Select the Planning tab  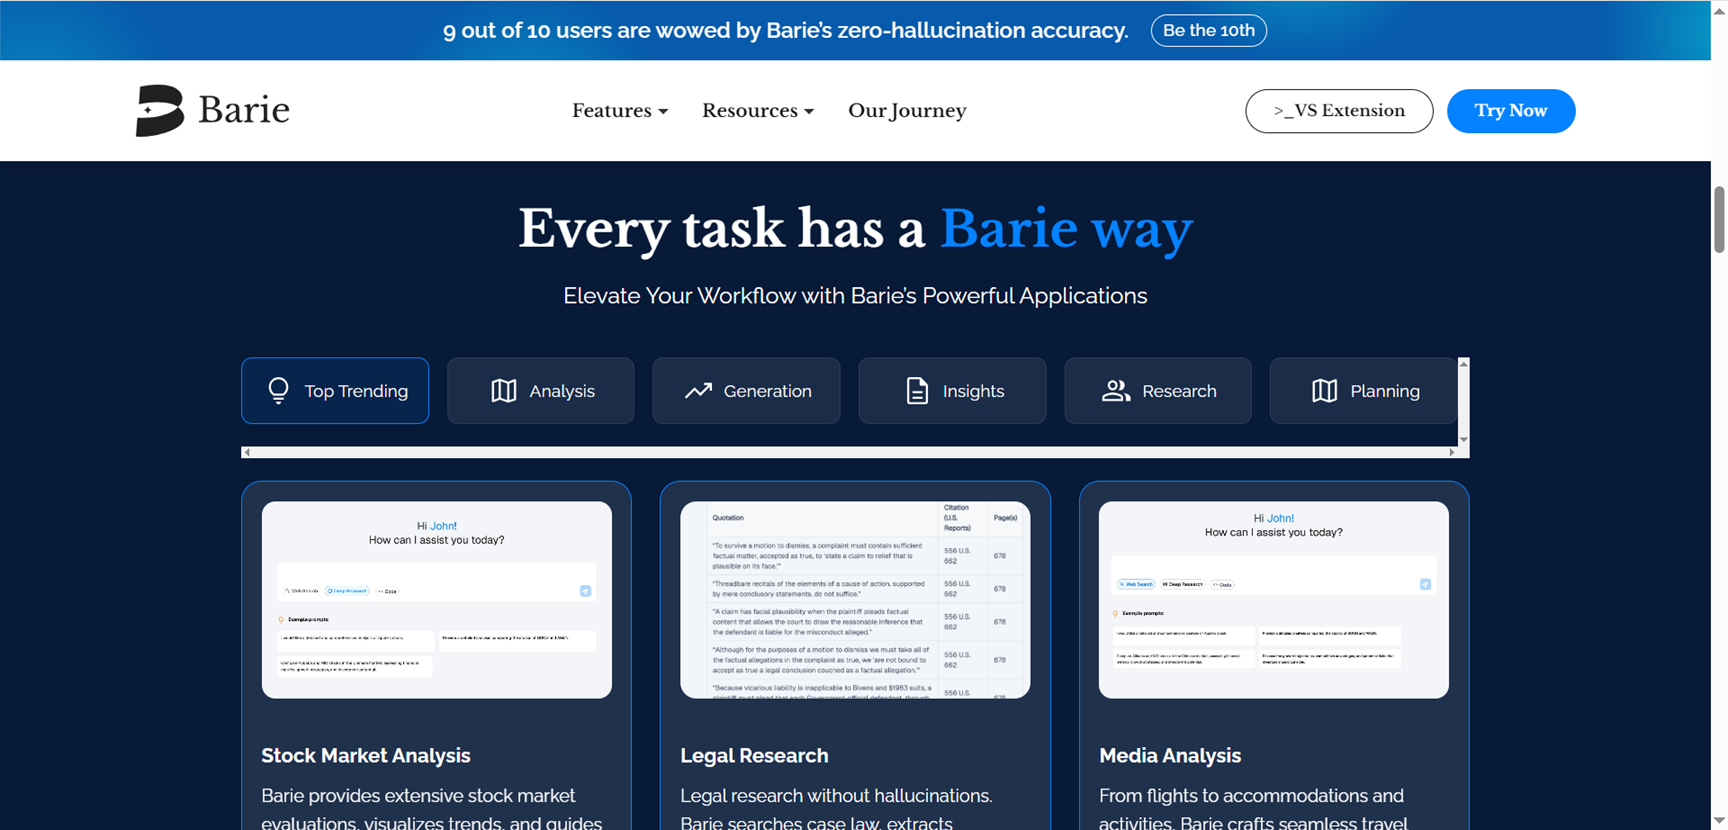(1363, 391)
